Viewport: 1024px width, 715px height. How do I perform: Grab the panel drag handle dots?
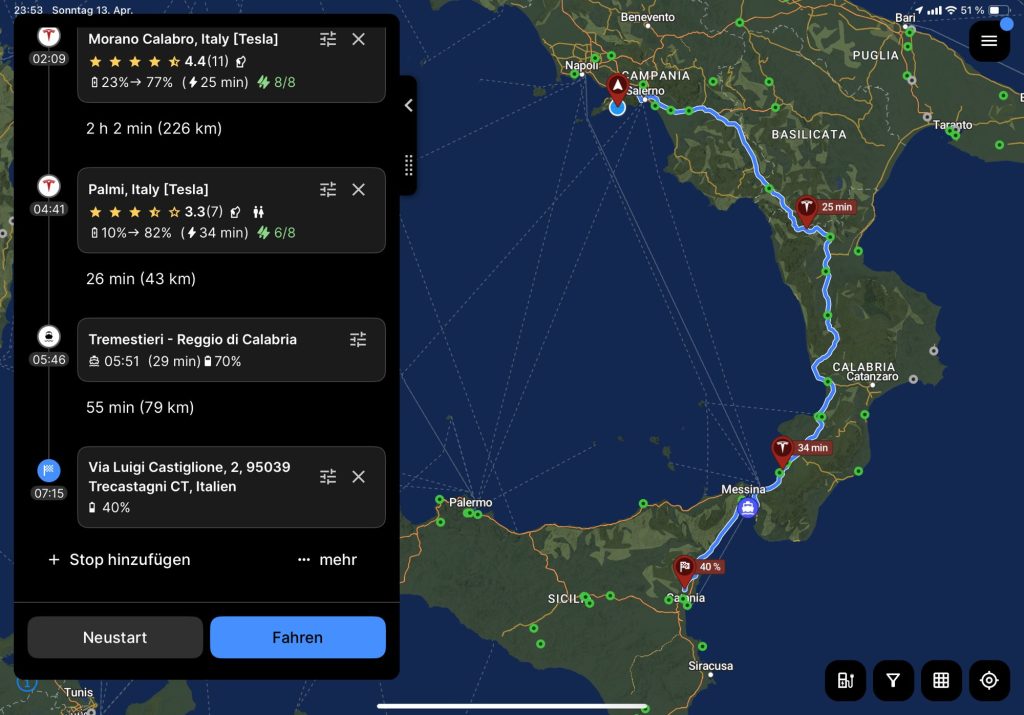(x=409, y=165)
